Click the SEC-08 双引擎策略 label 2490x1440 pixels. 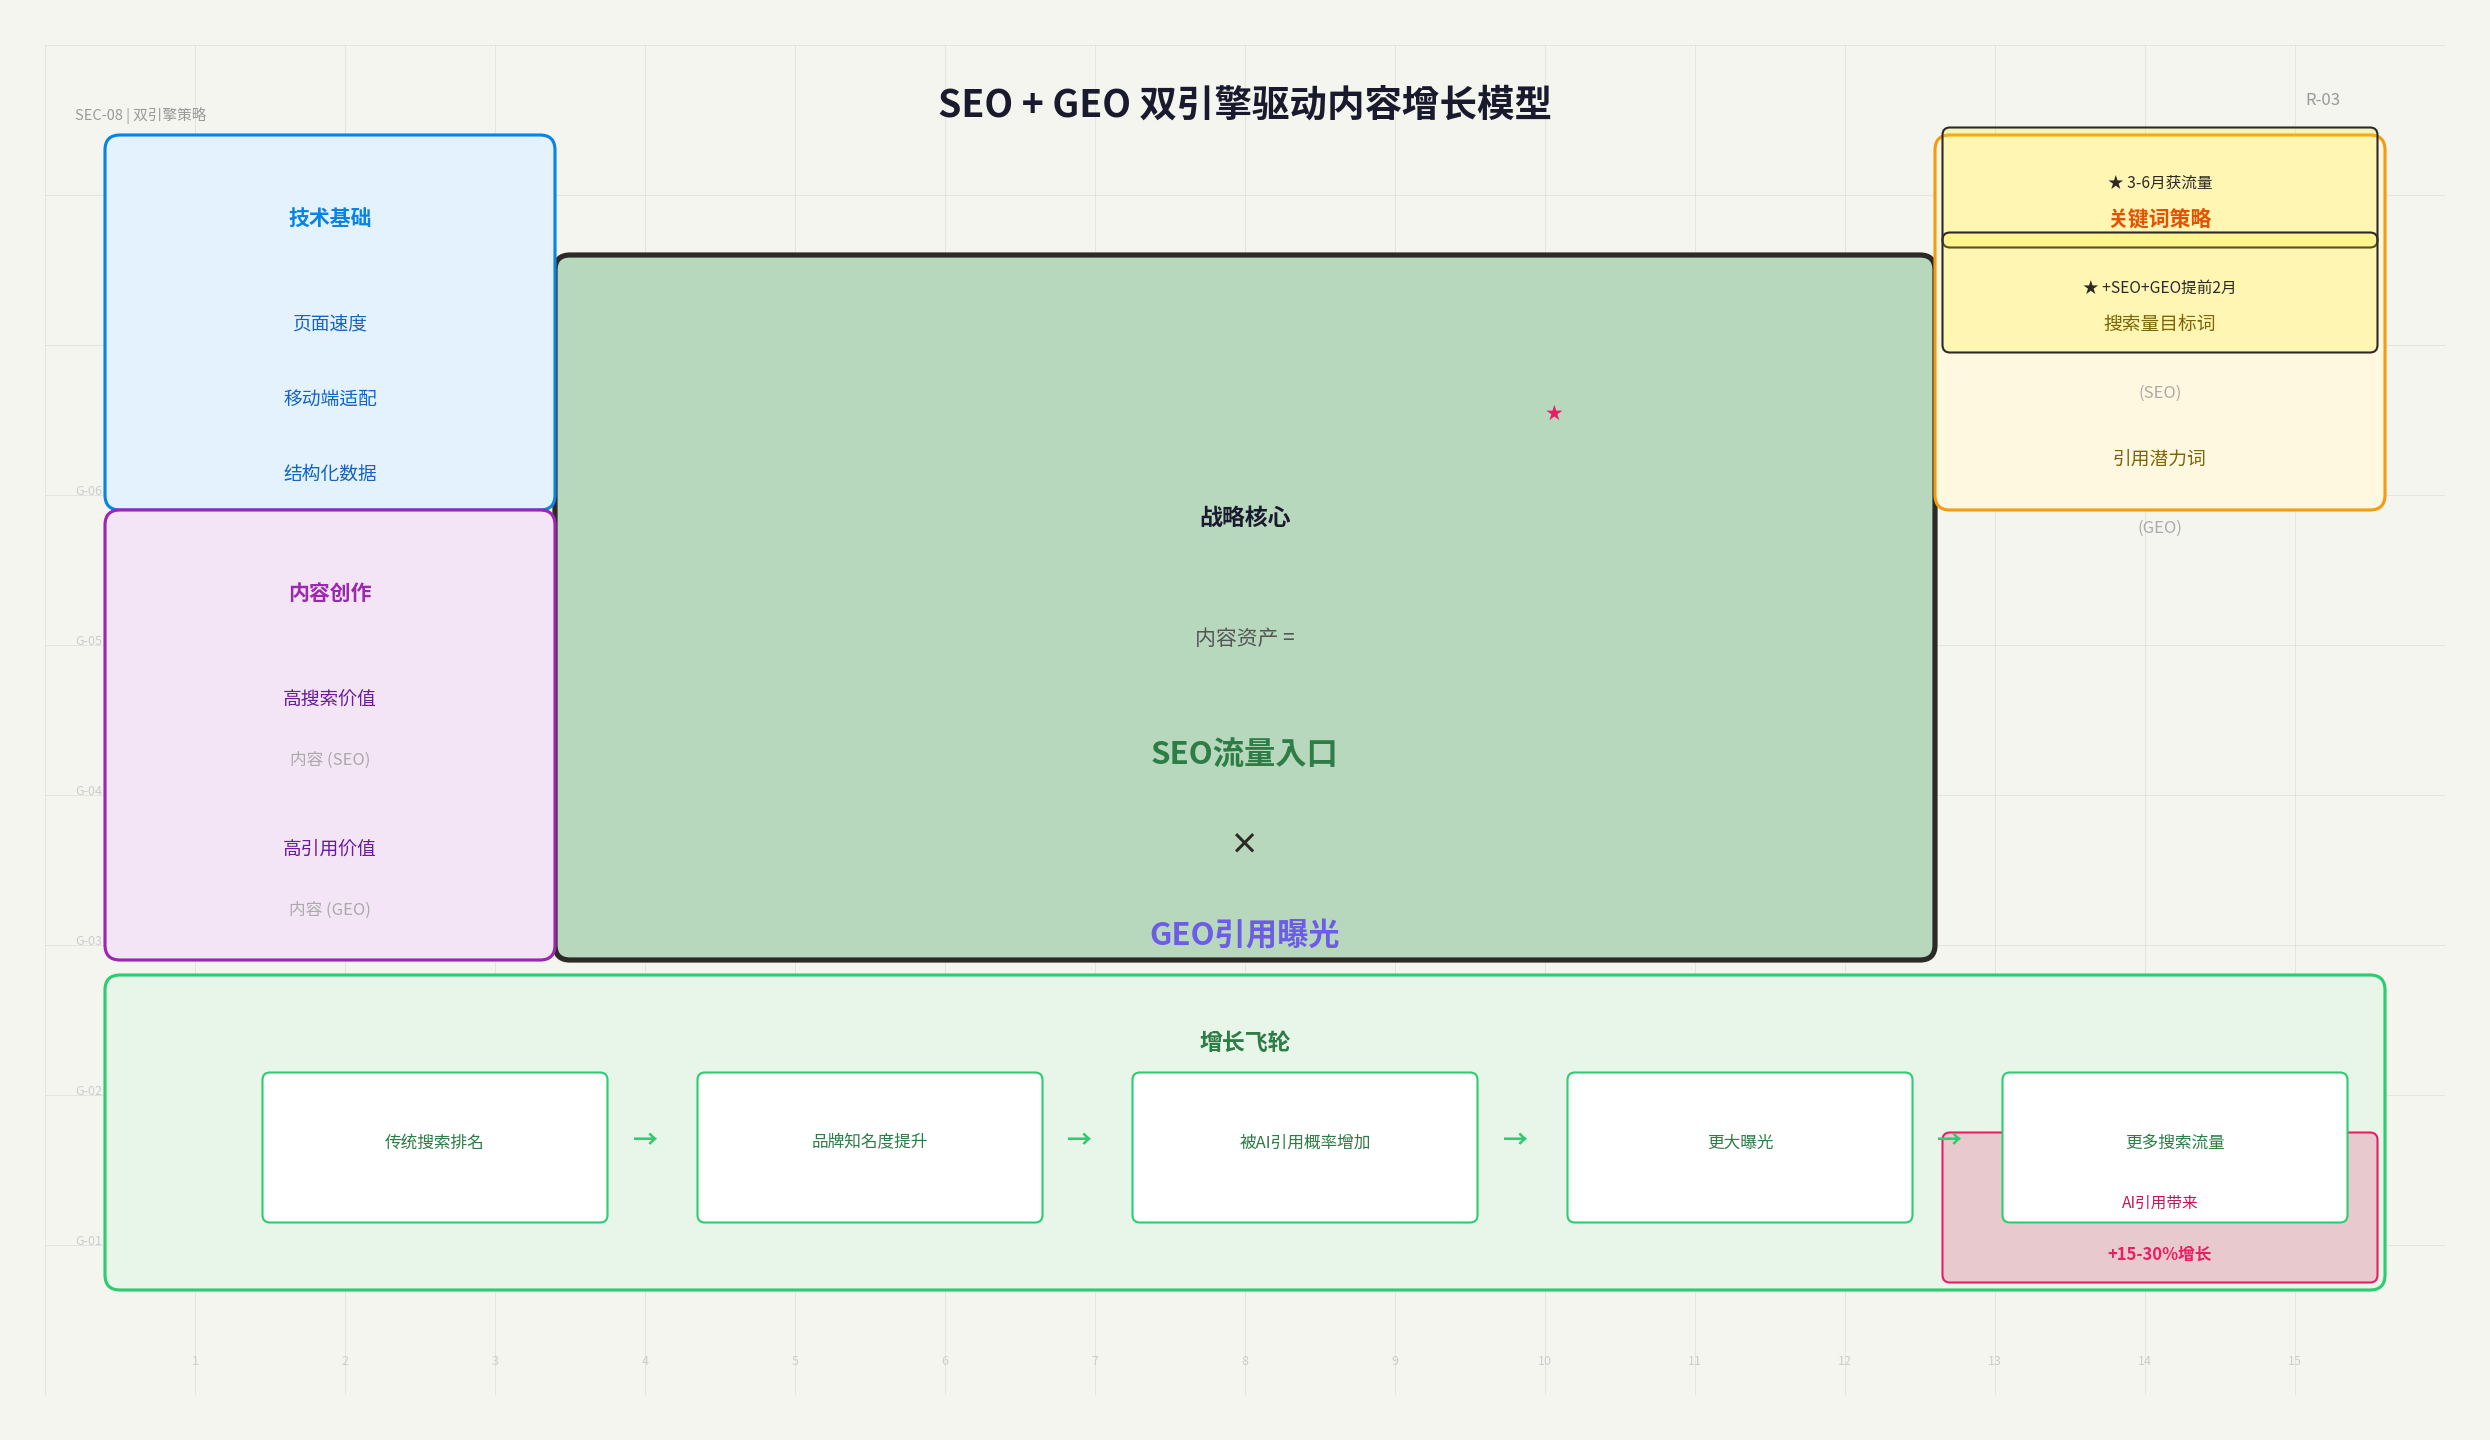pyautogui.click(x=140, y=114)
